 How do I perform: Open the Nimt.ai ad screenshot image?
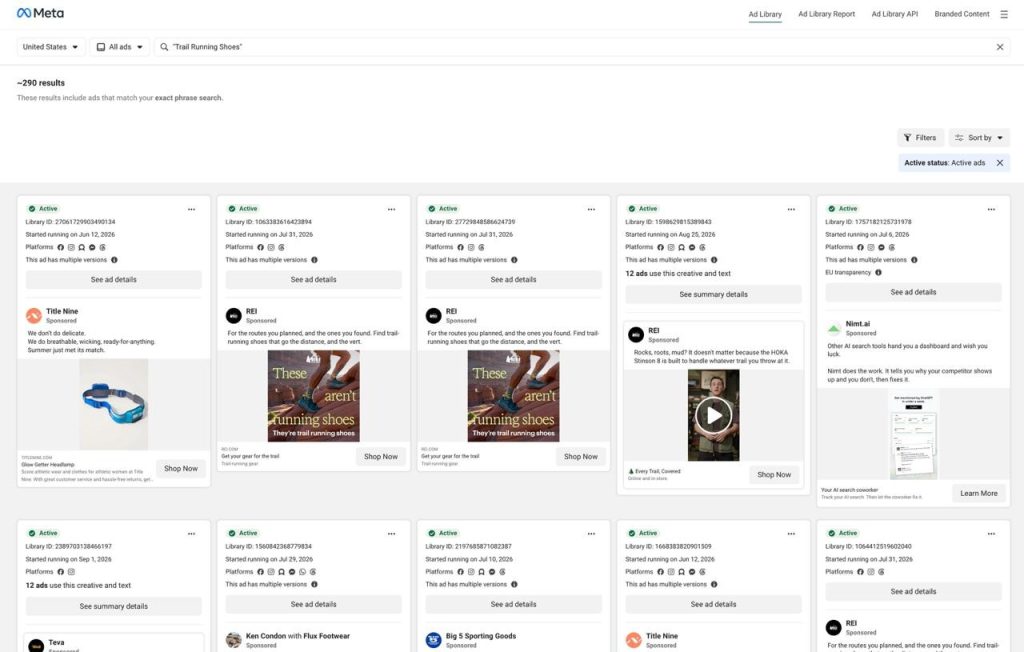click(913, 436)
